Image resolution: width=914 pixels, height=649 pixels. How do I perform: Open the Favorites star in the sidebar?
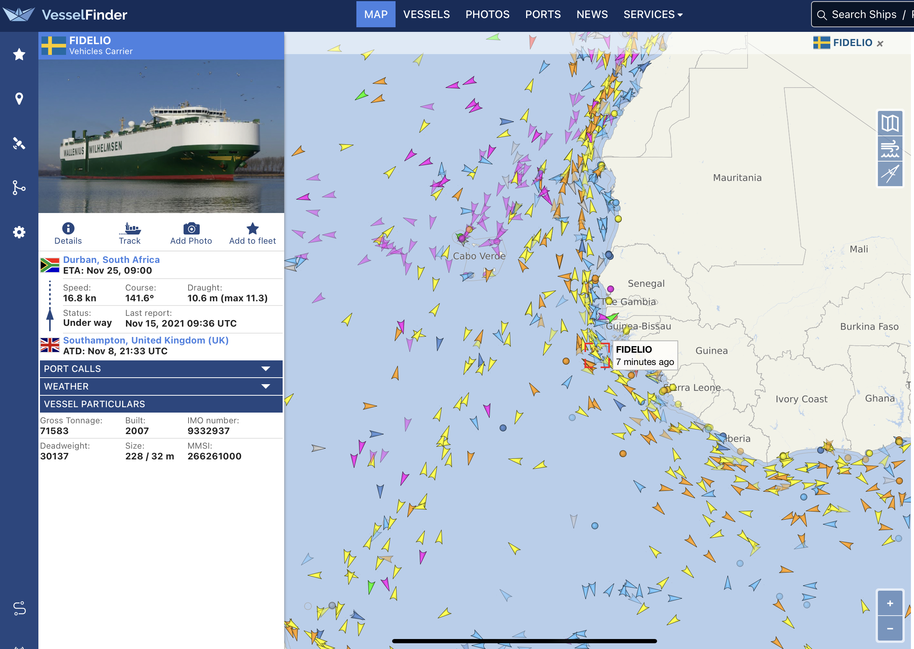(19, 54)
